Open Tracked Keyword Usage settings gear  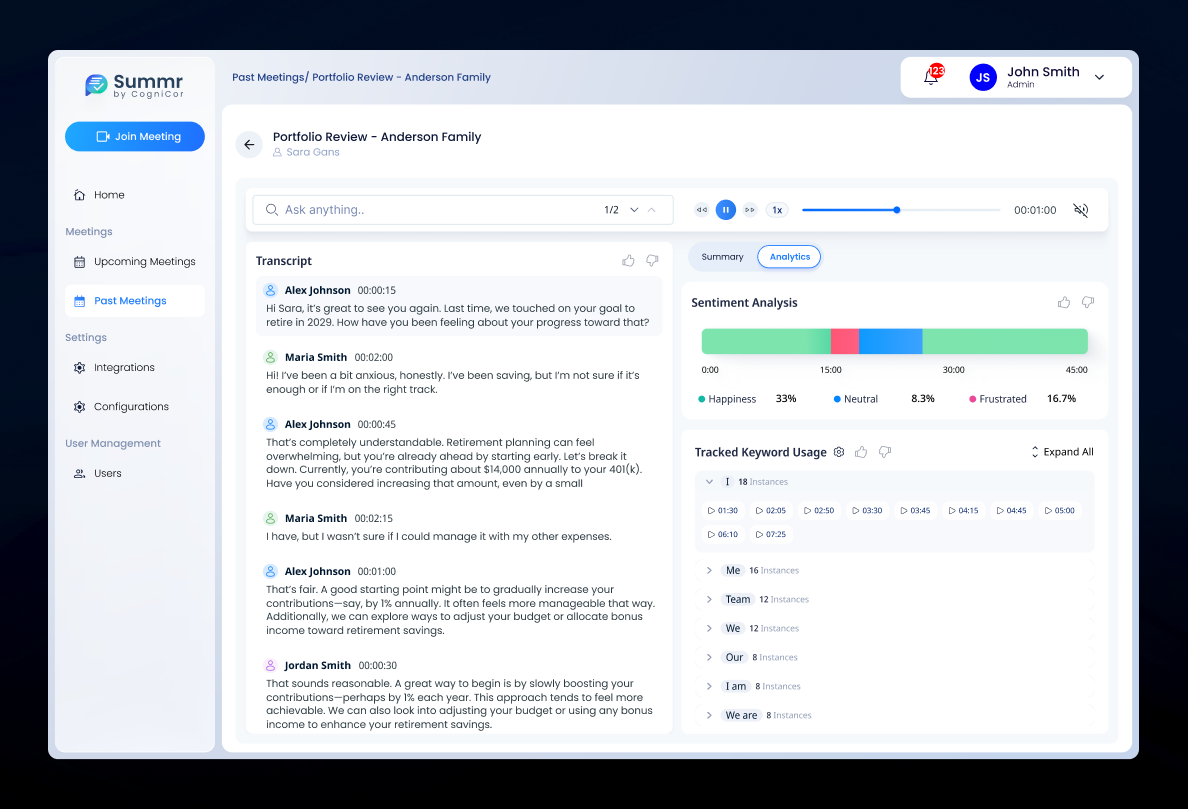click(x=839, y=452)
